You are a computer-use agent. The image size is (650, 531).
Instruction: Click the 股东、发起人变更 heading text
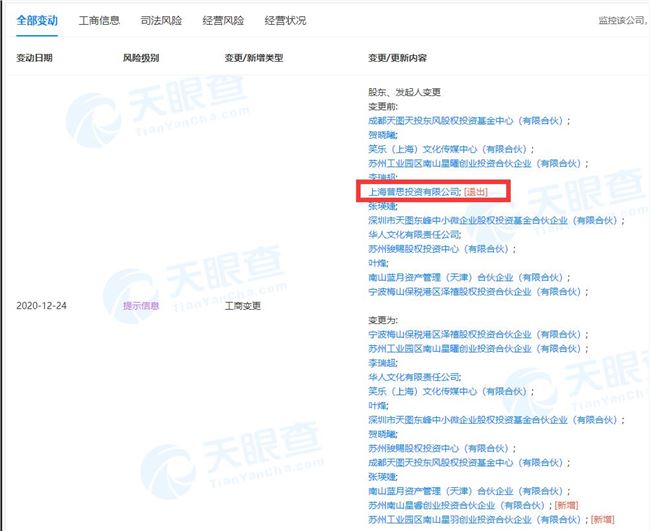405,92
